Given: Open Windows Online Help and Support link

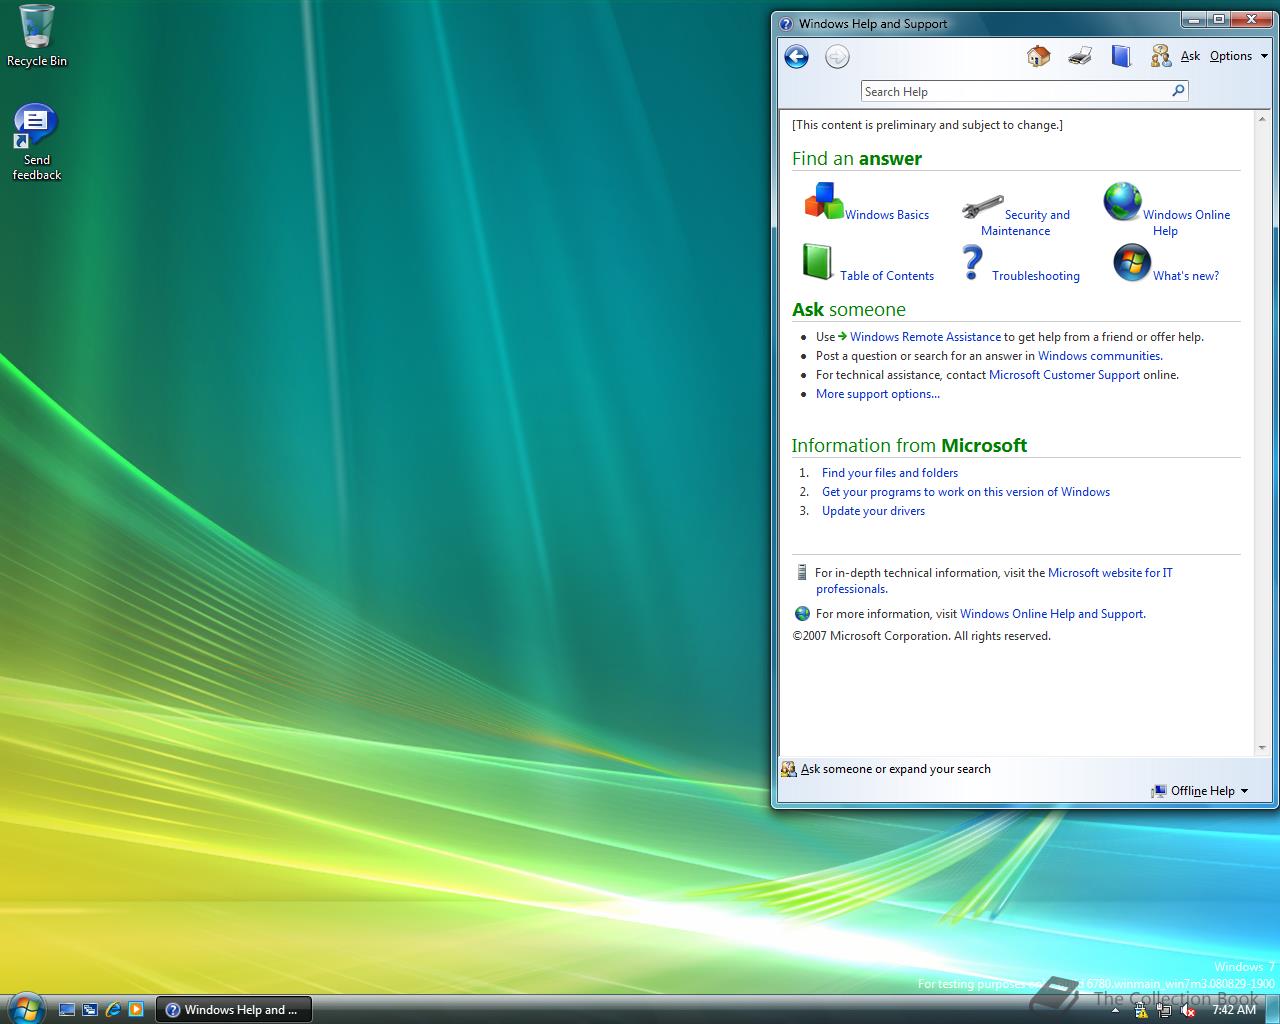Looking at the screenshot, I should [x=1053, y=614].
